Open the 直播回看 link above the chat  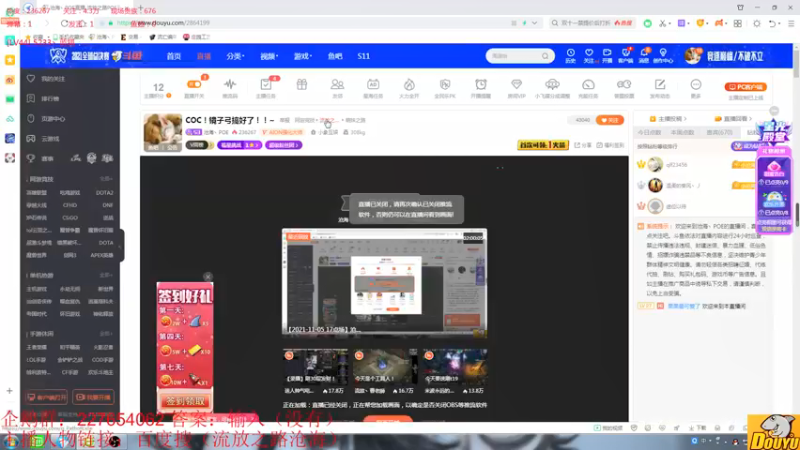pos(734,119)
